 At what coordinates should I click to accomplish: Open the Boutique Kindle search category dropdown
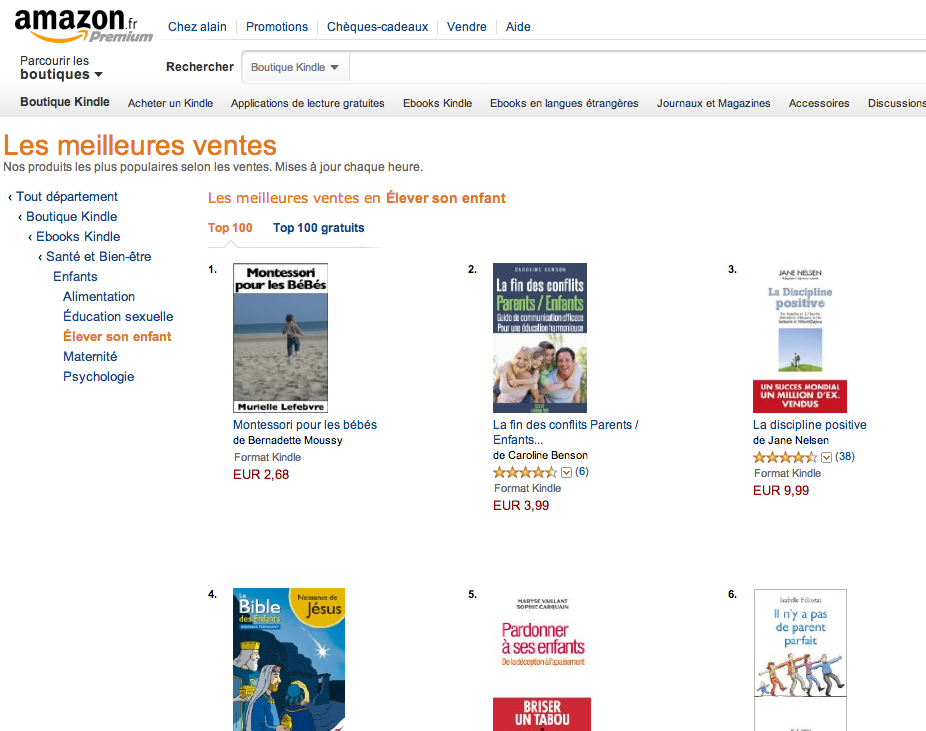[295, 68]
